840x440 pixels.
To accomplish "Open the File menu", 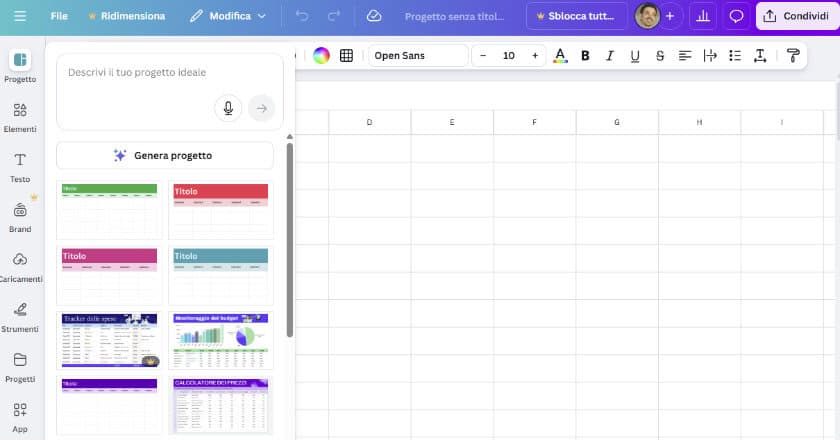I will pyautogui.click(x=59, y=16).
